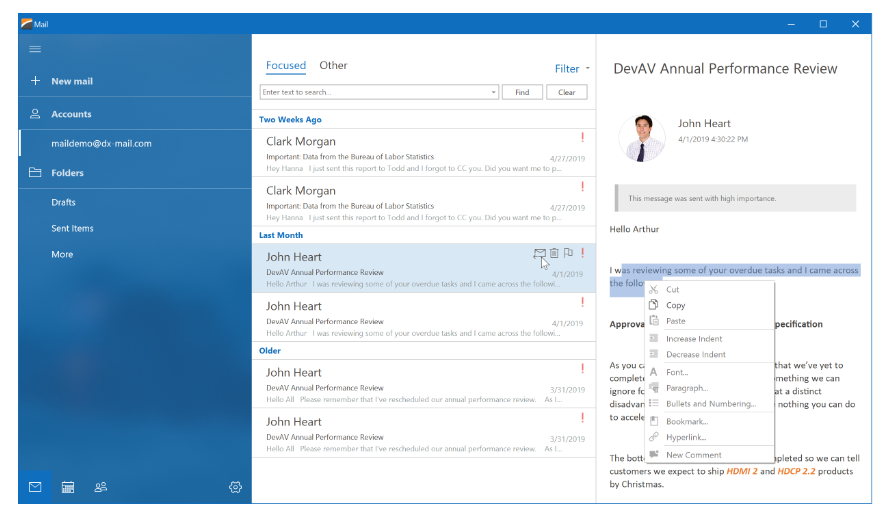Click Bullets and Numbering list icon
Screen dimensions: 892x521
pyautogui.click(x=654, y=403)
